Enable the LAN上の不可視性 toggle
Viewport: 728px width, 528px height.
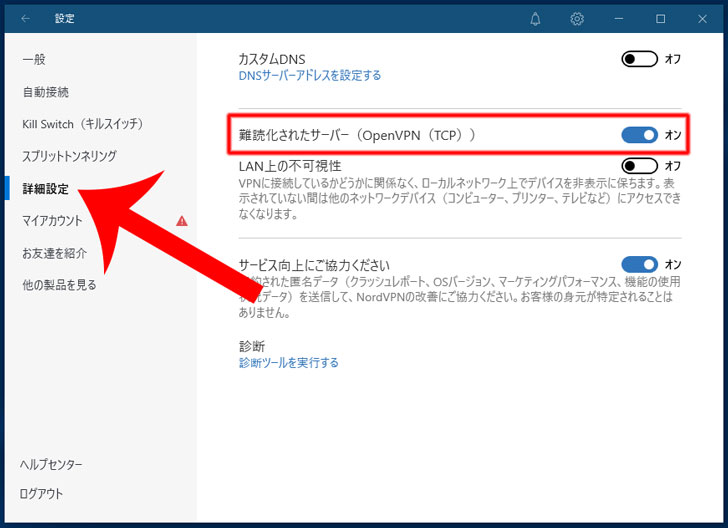(x=639, y=165)
